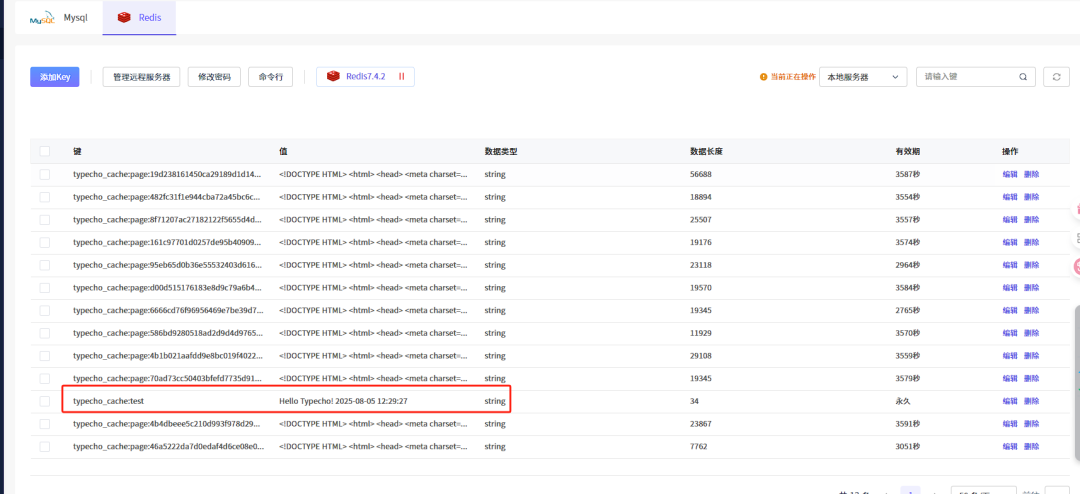The image size is (1080, 494).
Task: Check the box for key page:4b1b021aafdd9e8bc019f4022
Action: (x=45, y=356)
